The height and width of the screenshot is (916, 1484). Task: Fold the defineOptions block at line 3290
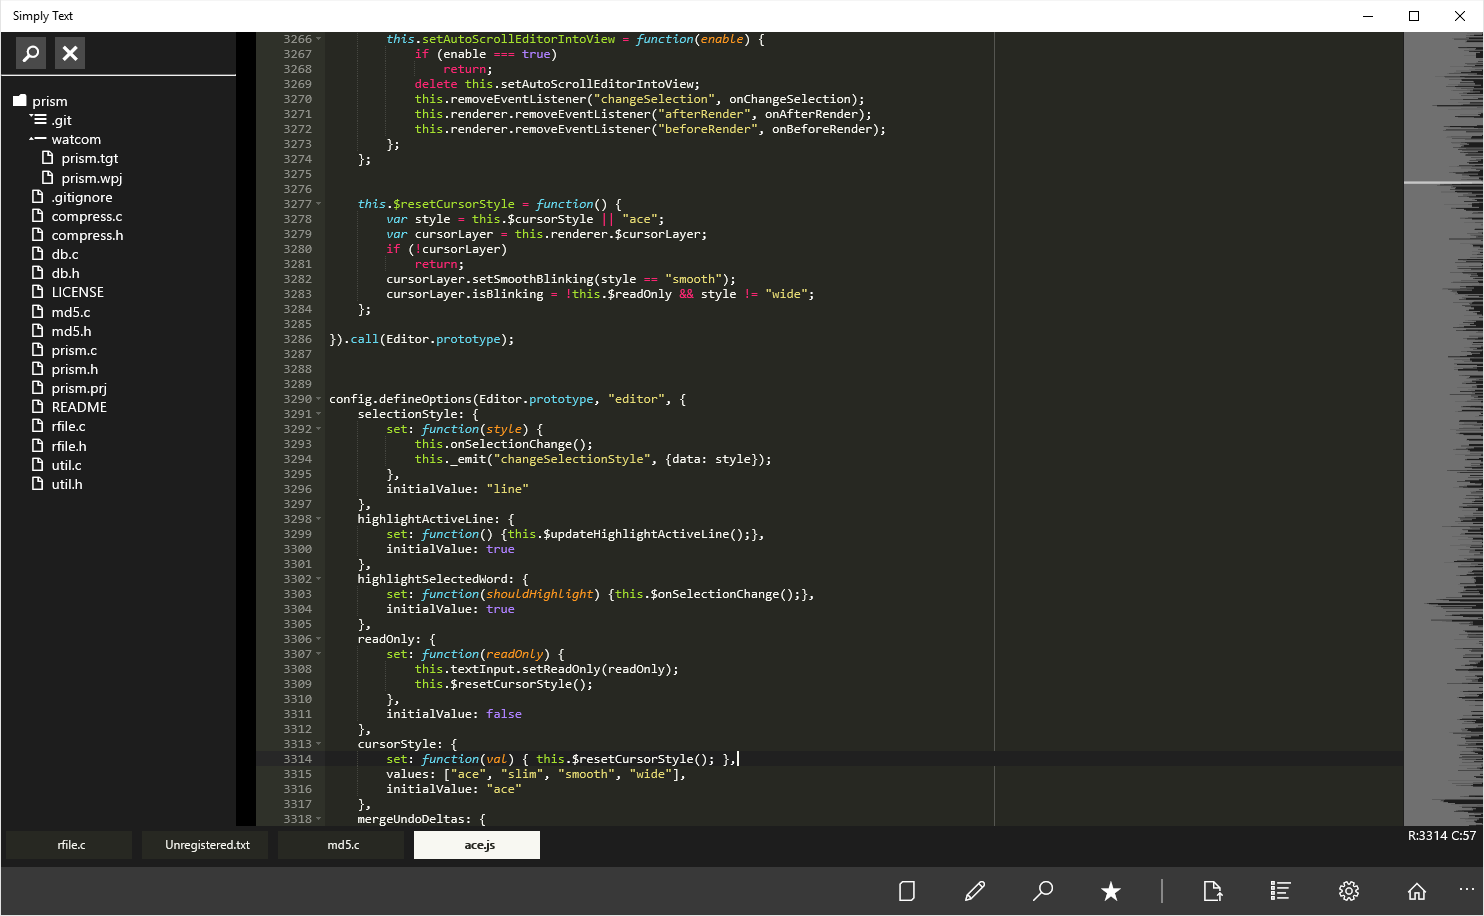319,399
